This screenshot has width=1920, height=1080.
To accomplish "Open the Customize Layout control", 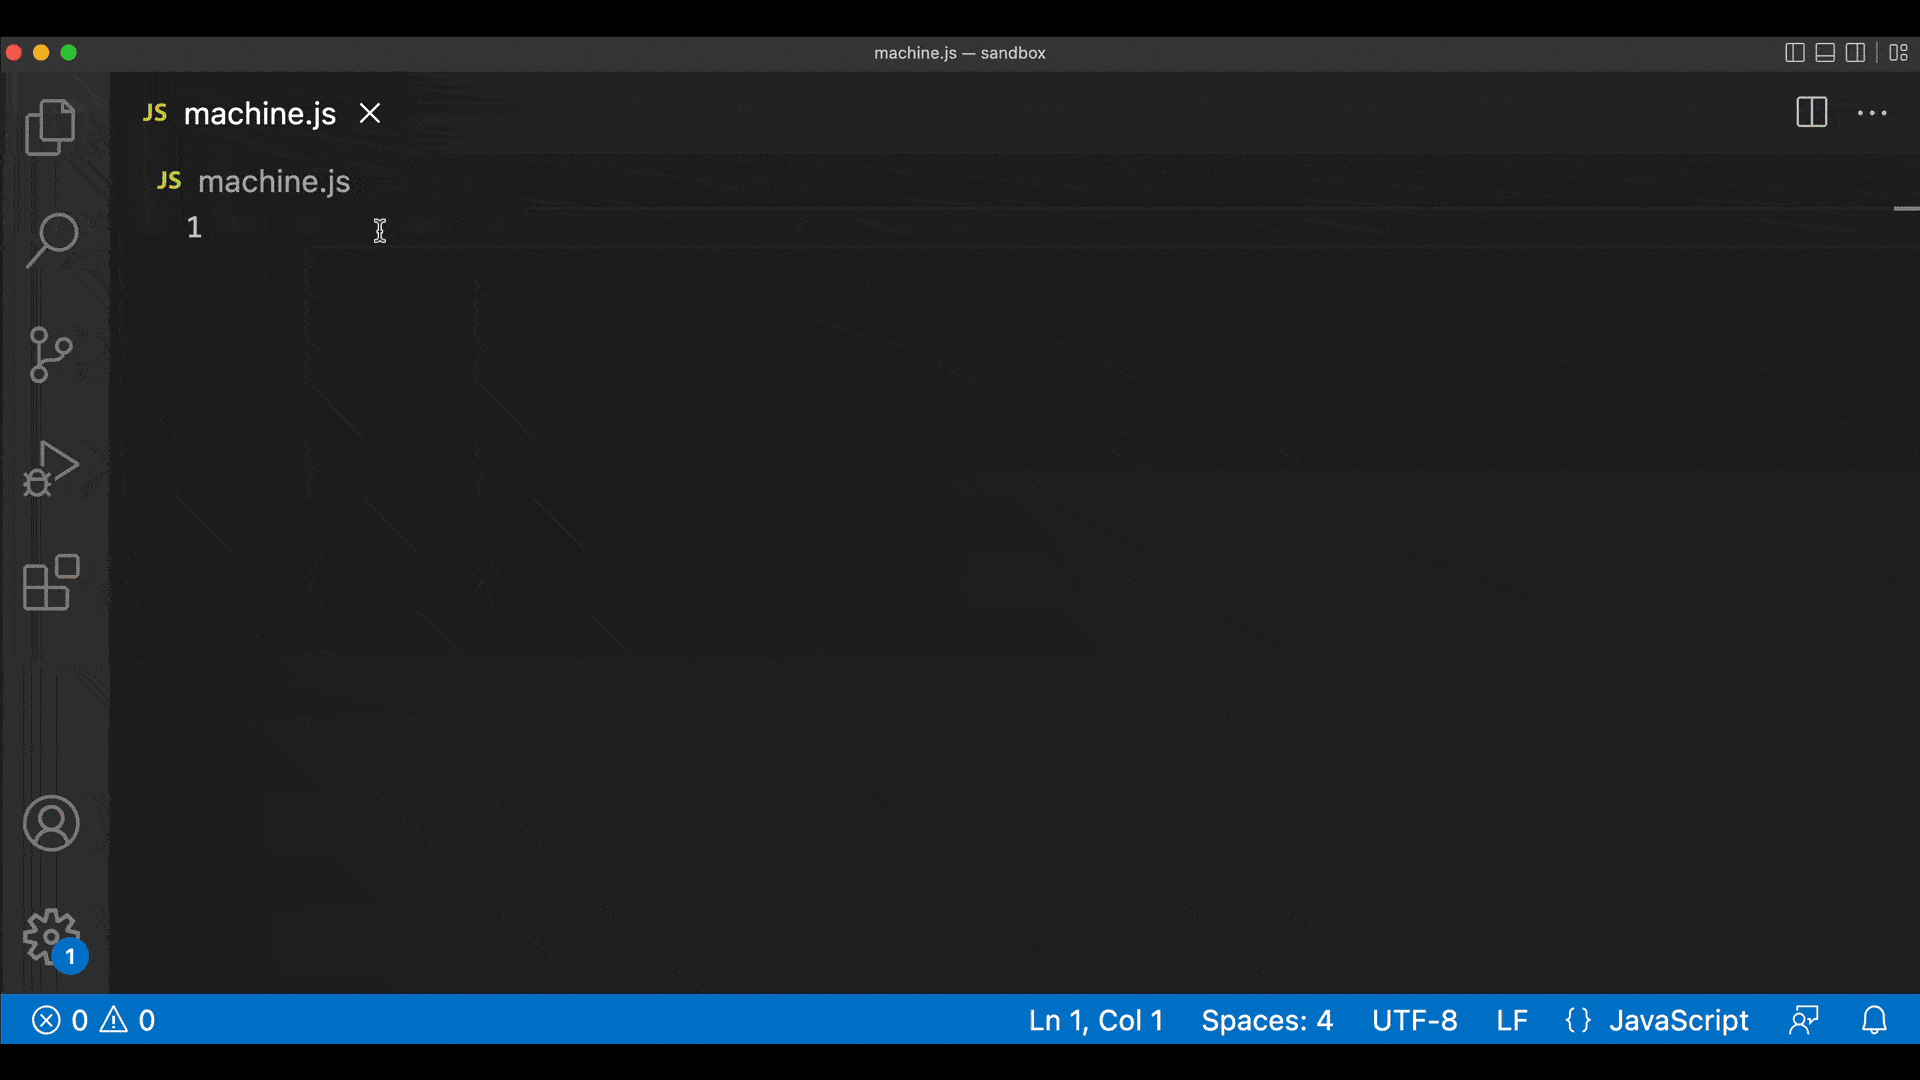I will pos(1897,53).
